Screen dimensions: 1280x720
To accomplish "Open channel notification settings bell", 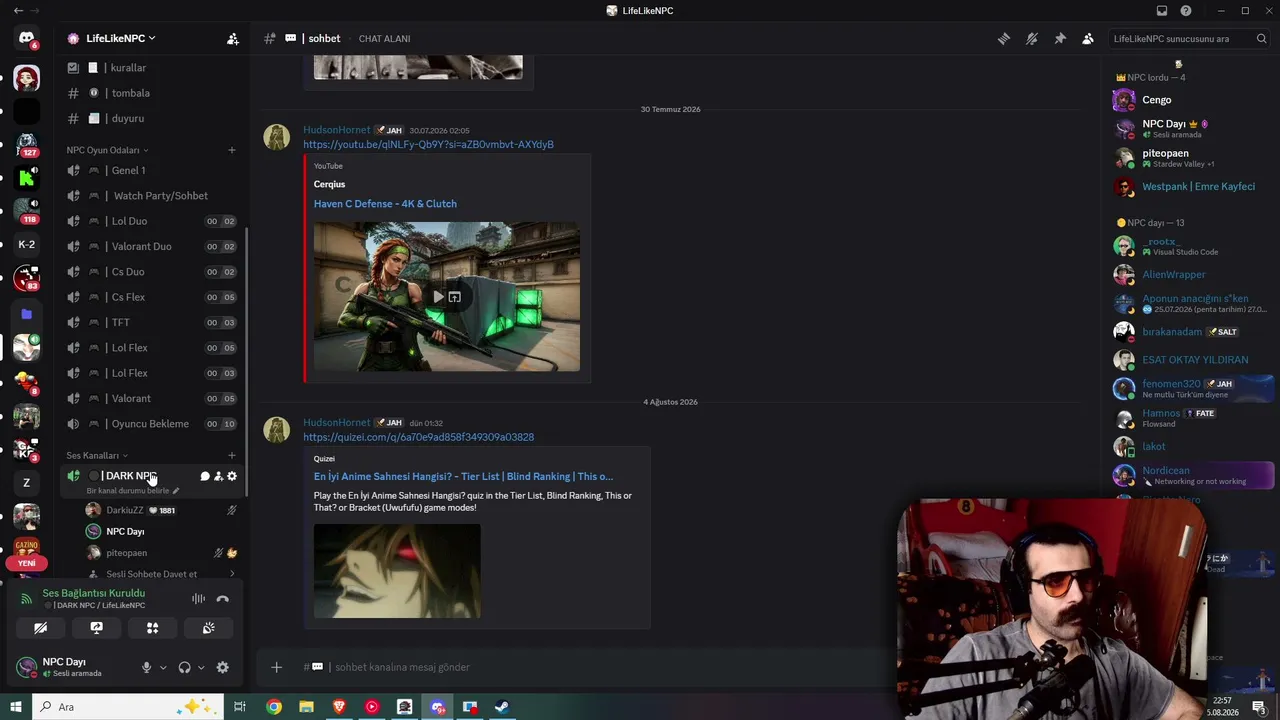I will (1031, 39).
